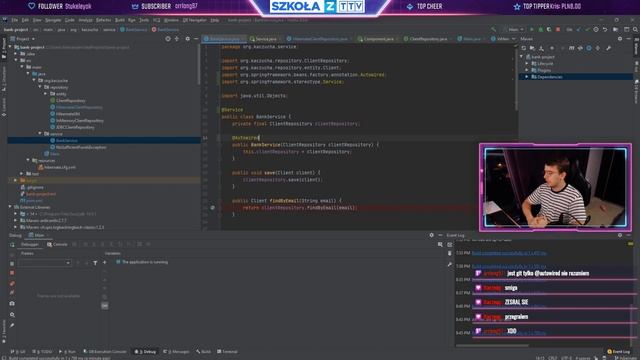Screen dimensions: 640x360
Task: Open Project panel gear settings
Action: pyautogui.click(x=187, y=39)
